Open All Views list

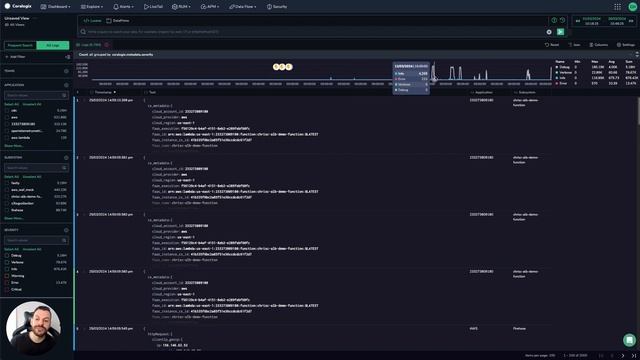(15, 25)
